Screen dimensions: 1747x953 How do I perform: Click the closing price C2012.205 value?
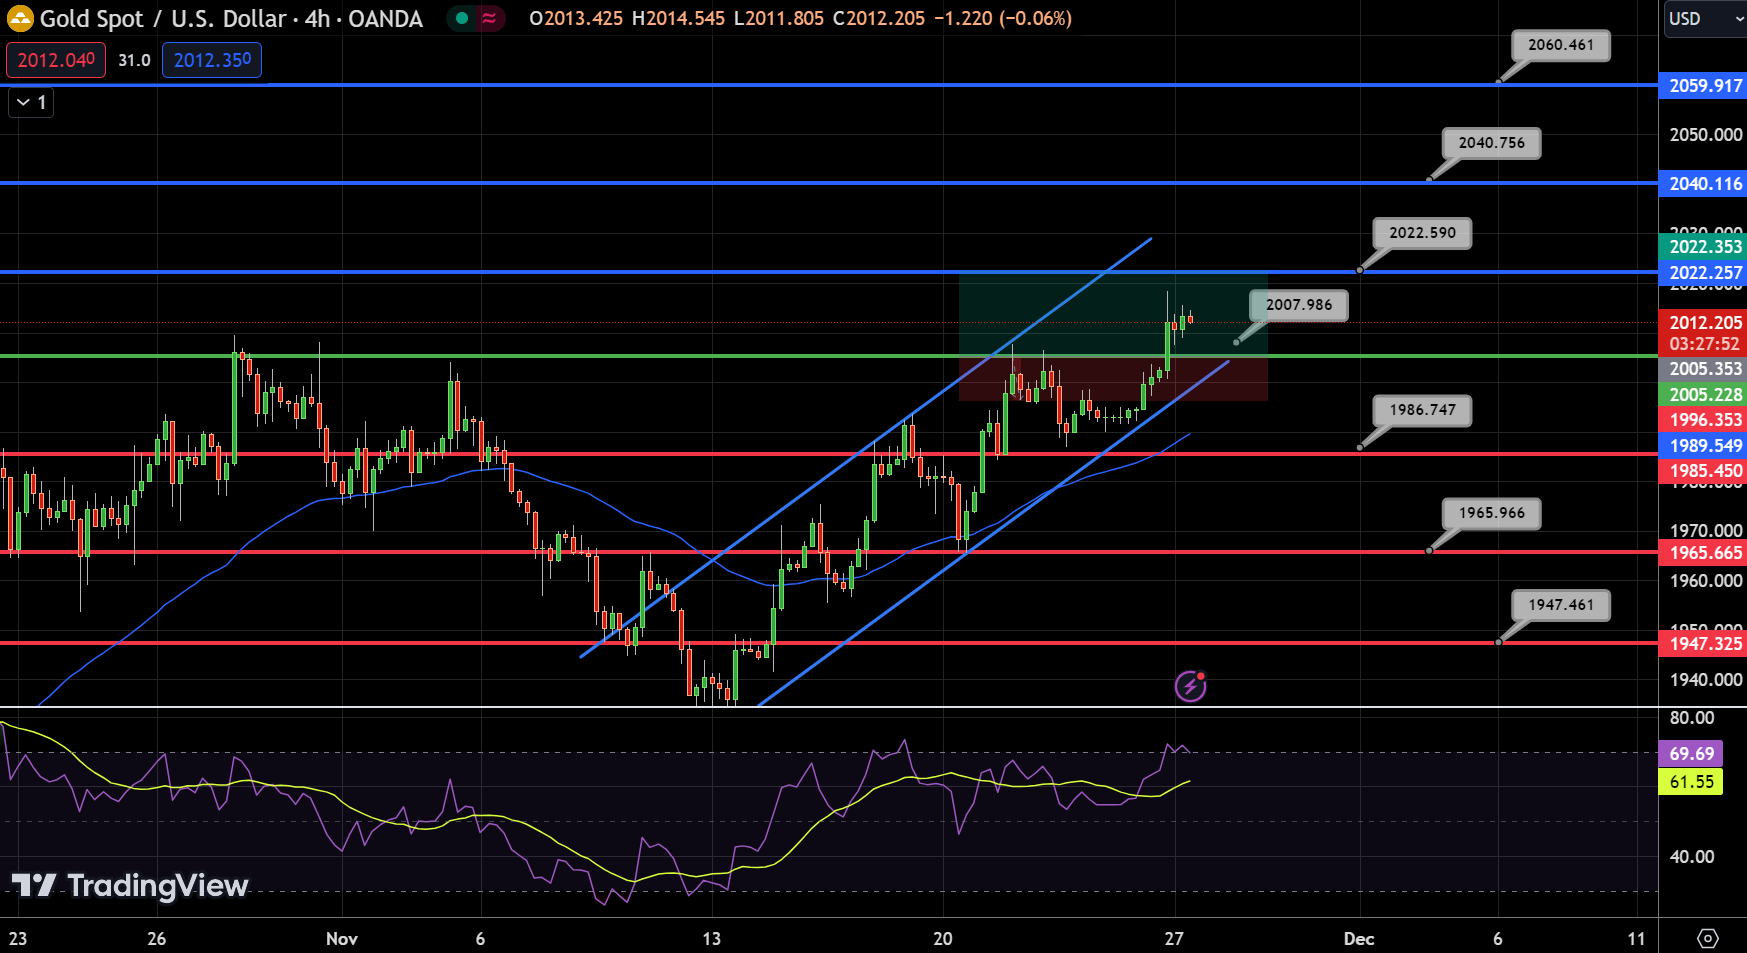click(x=879, y=18)
